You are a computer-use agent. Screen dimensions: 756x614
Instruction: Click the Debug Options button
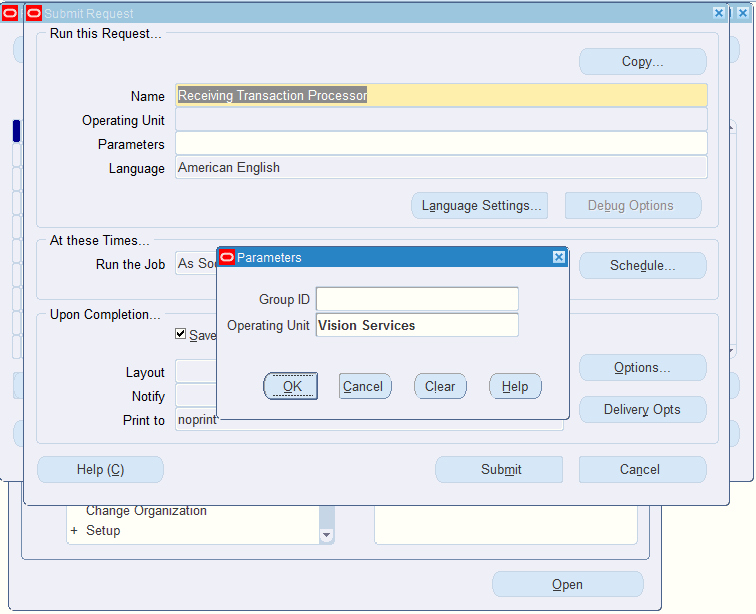pyautogui.click(x=633, y=205)
